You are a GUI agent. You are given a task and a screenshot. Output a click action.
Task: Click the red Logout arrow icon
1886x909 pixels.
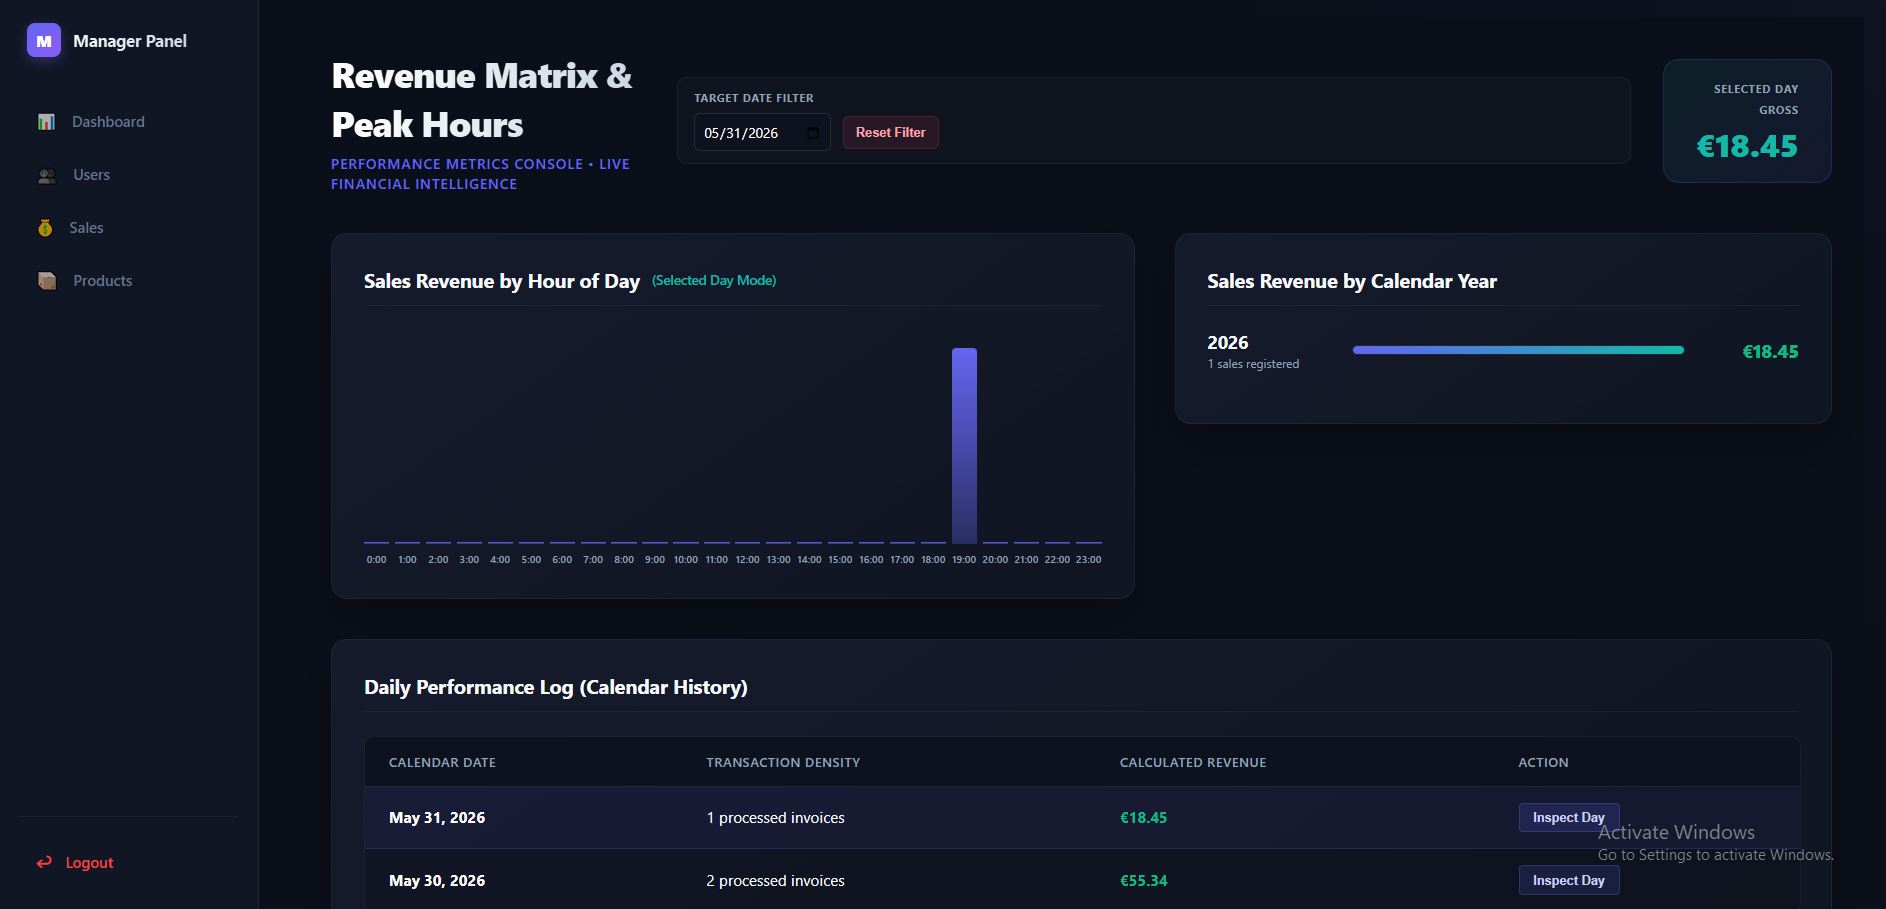tap(44, 862)
